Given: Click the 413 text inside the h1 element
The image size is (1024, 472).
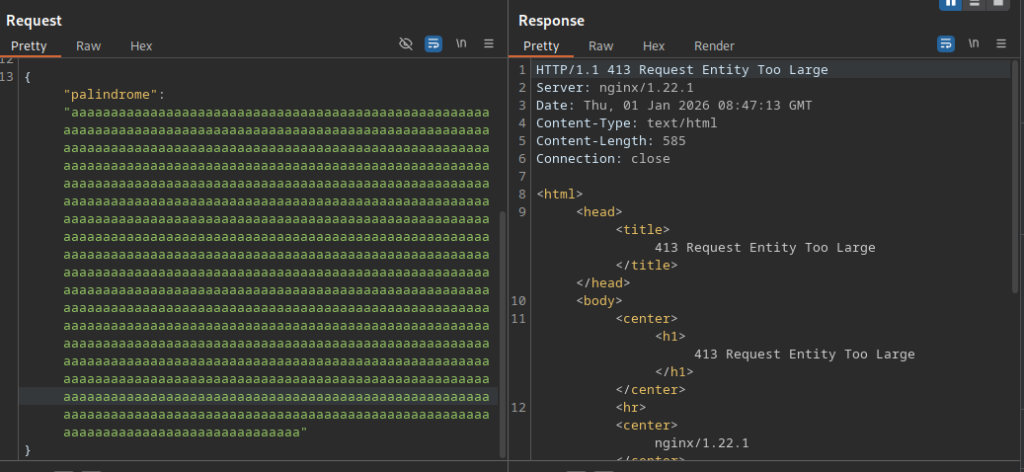Looking at the screenshot, I should 804,354.
